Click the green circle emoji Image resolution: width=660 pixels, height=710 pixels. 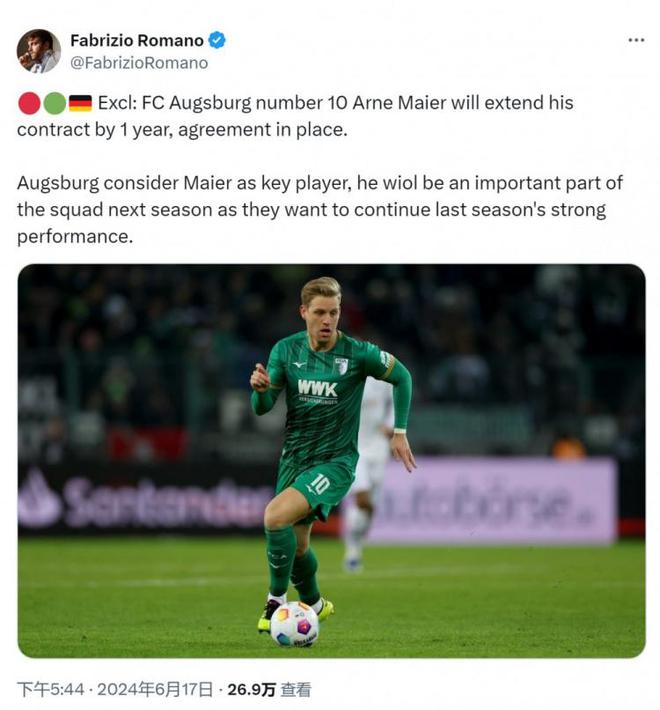(55, 103)
